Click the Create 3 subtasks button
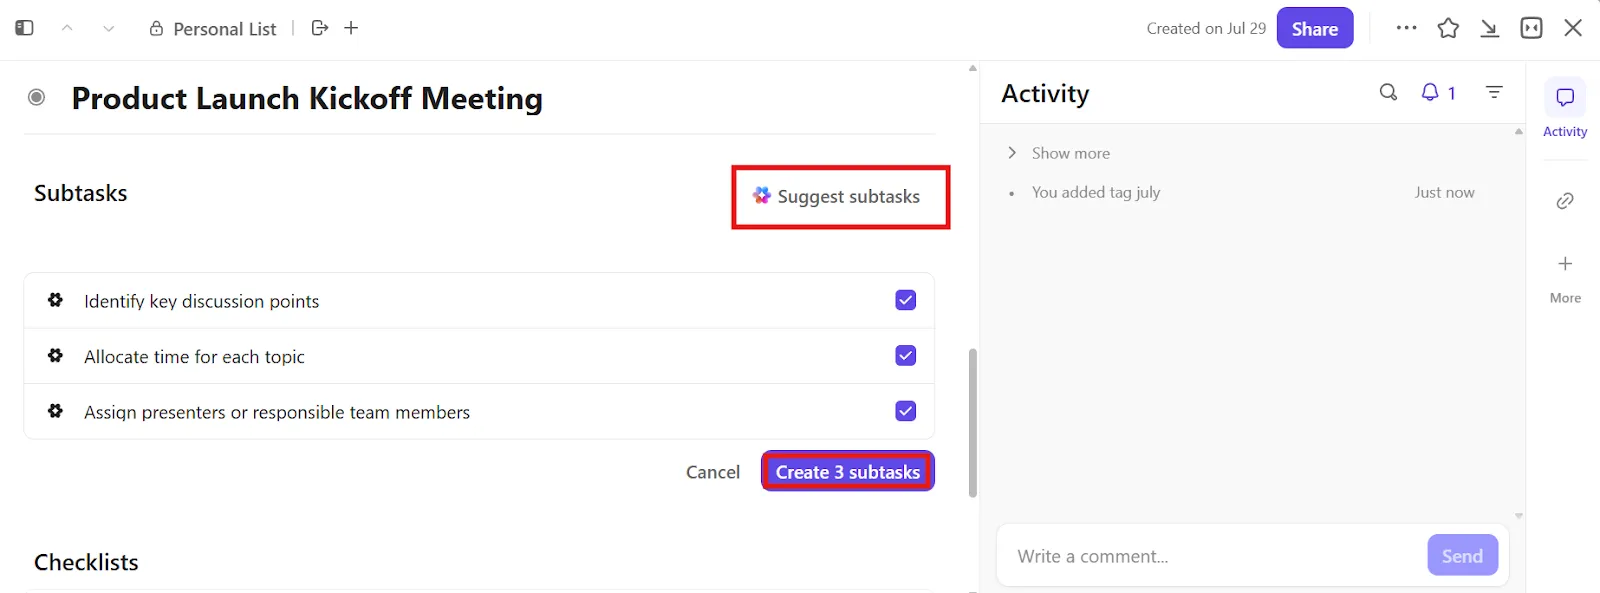Image resolution: width=1600 pixels, height=593 pixels. coord(848,471)
